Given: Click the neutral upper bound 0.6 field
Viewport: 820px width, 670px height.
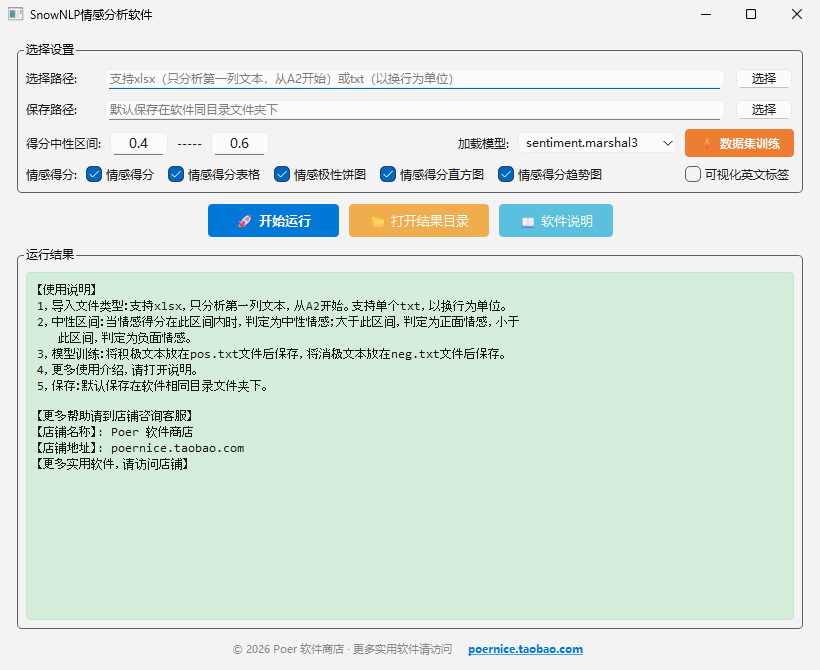Looking at the screenshot, I should 240,143.
